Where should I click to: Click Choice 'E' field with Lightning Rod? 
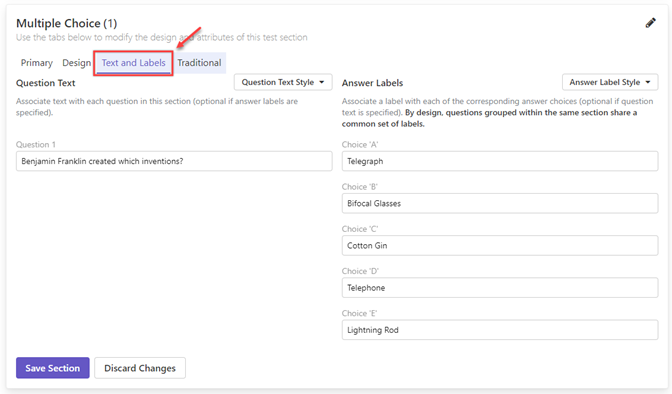(x=500, y=330)
